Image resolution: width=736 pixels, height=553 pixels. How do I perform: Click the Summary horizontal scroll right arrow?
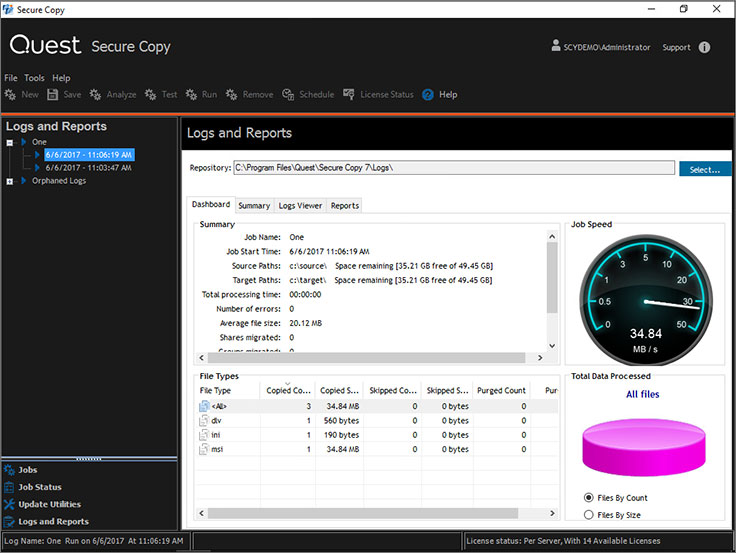tap(540, 358)
